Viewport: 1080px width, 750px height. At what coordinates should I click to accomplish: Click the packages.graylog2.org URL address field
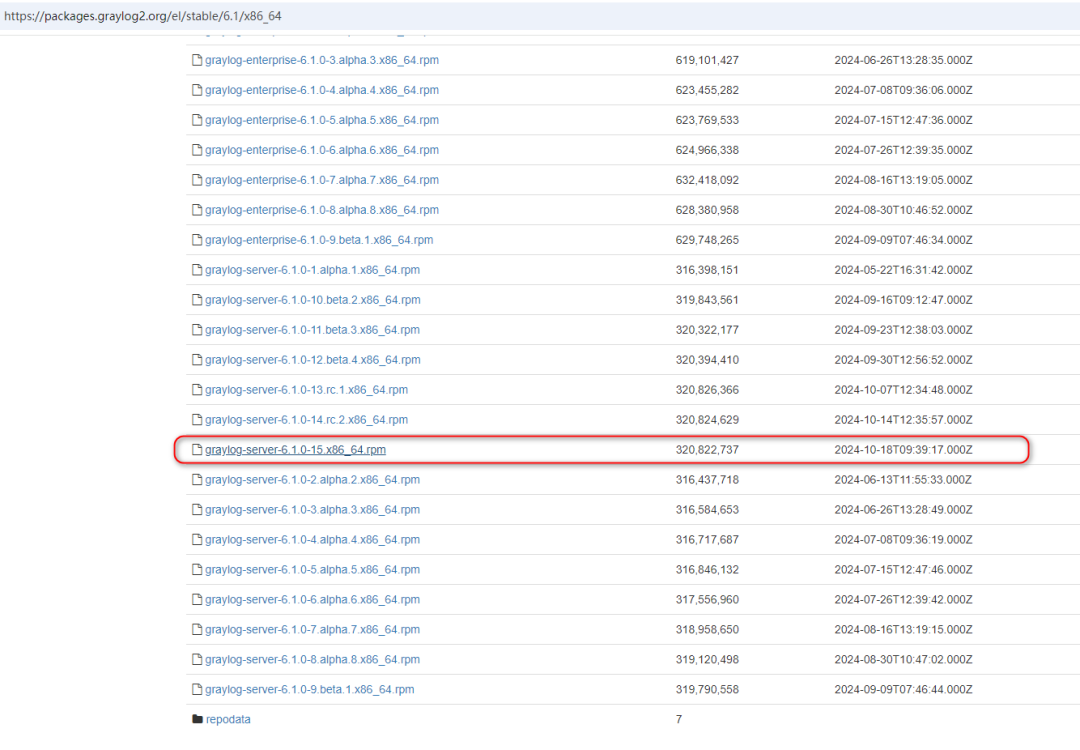pos(540,16)
